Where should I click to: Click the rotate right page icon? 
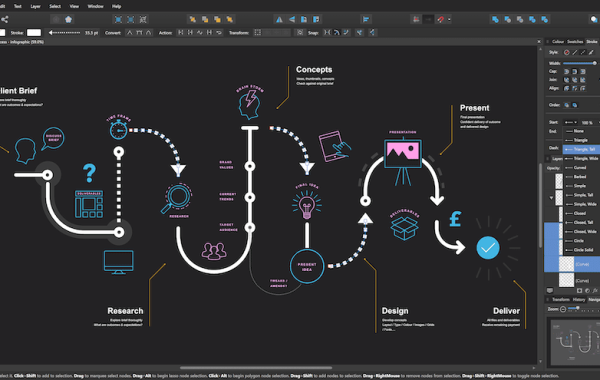pos(316,19)
